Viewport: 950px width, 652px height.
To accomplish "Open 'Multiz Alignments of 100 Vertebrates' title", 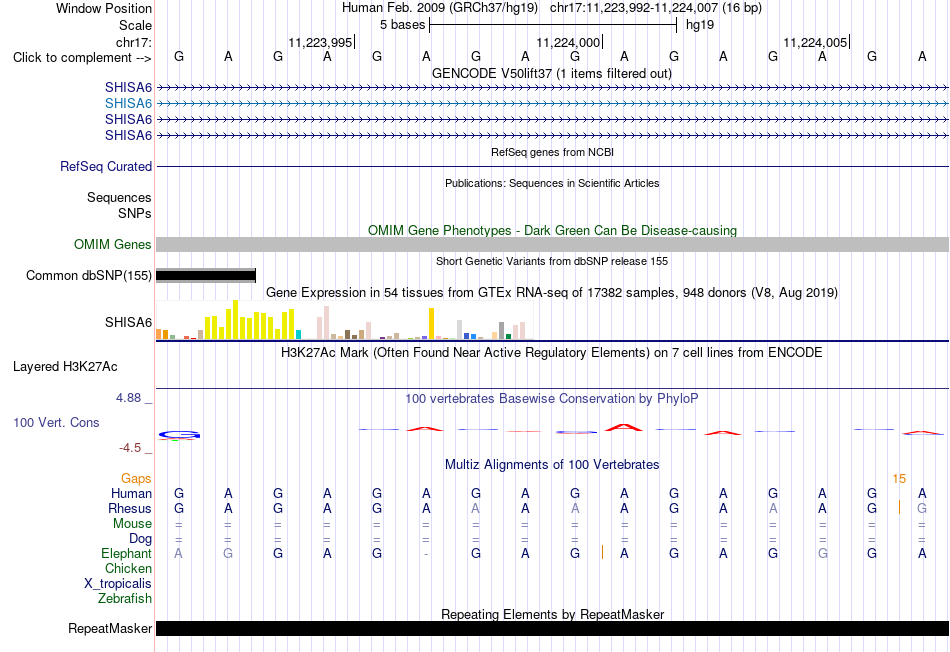I will [552, 465].
